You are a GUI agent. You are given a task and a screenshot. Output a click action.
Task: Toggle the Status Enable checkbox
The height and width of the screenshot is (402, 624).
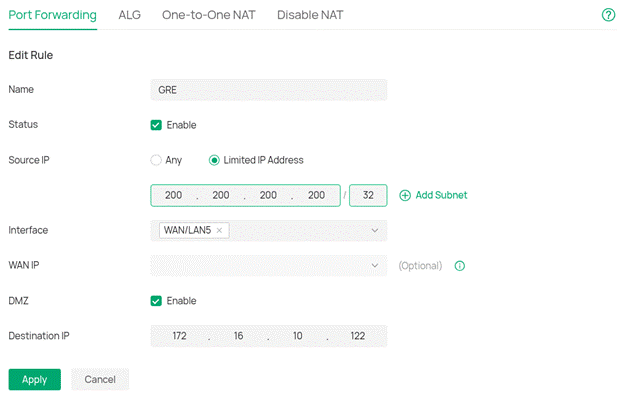click(x=156, y=125)
